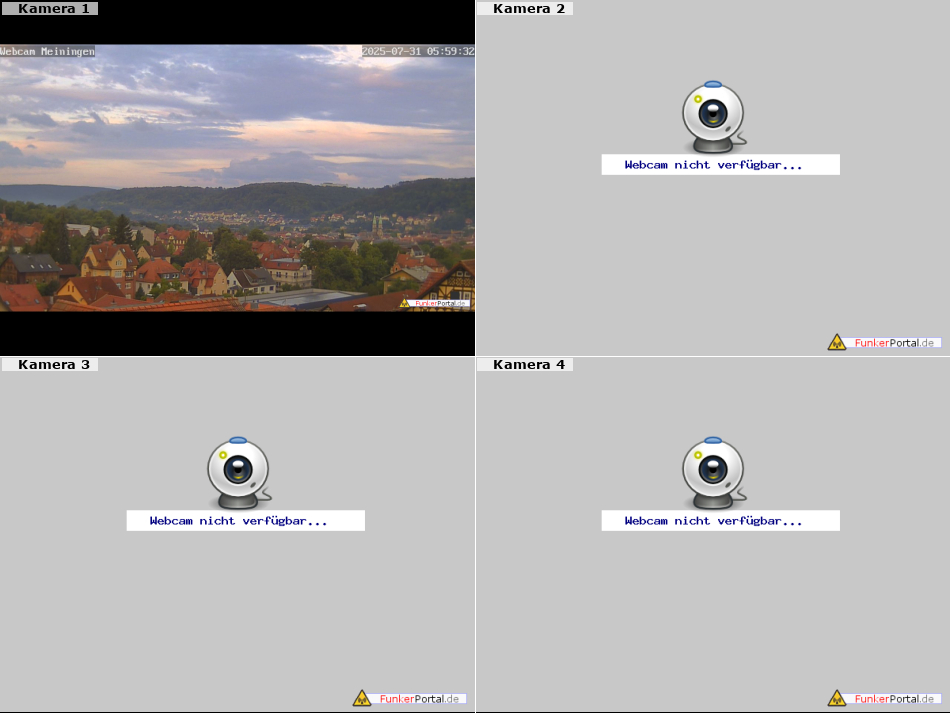
Task: Click the 2025-07-31 05:59:32 timestamp
Action: point(418,51)
